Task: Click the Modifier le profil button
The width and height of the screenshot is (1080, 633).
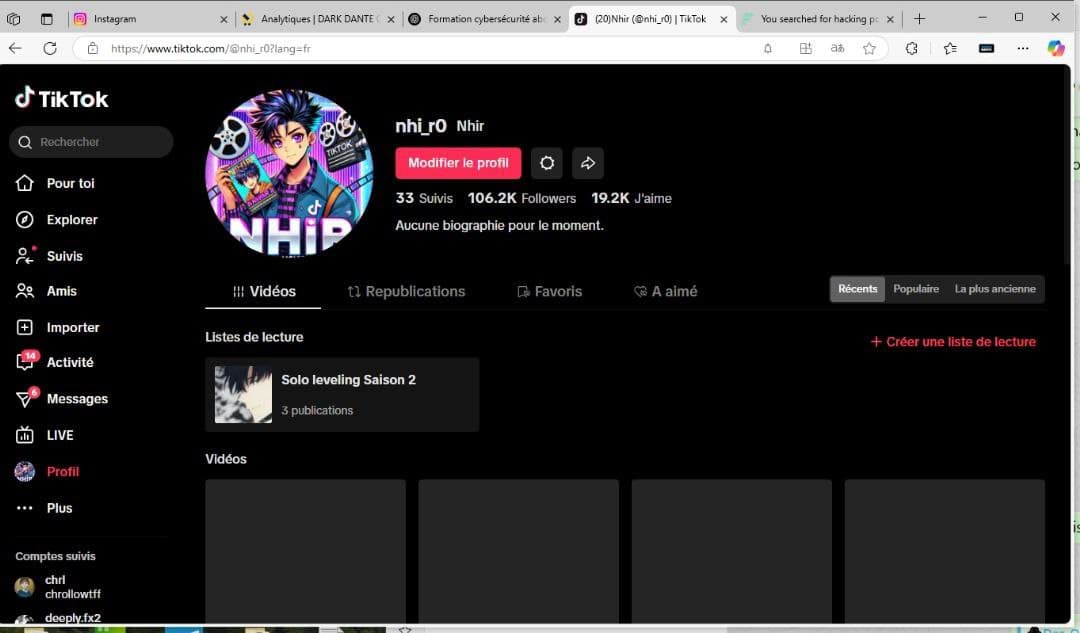Action: [x=458, y=162]
